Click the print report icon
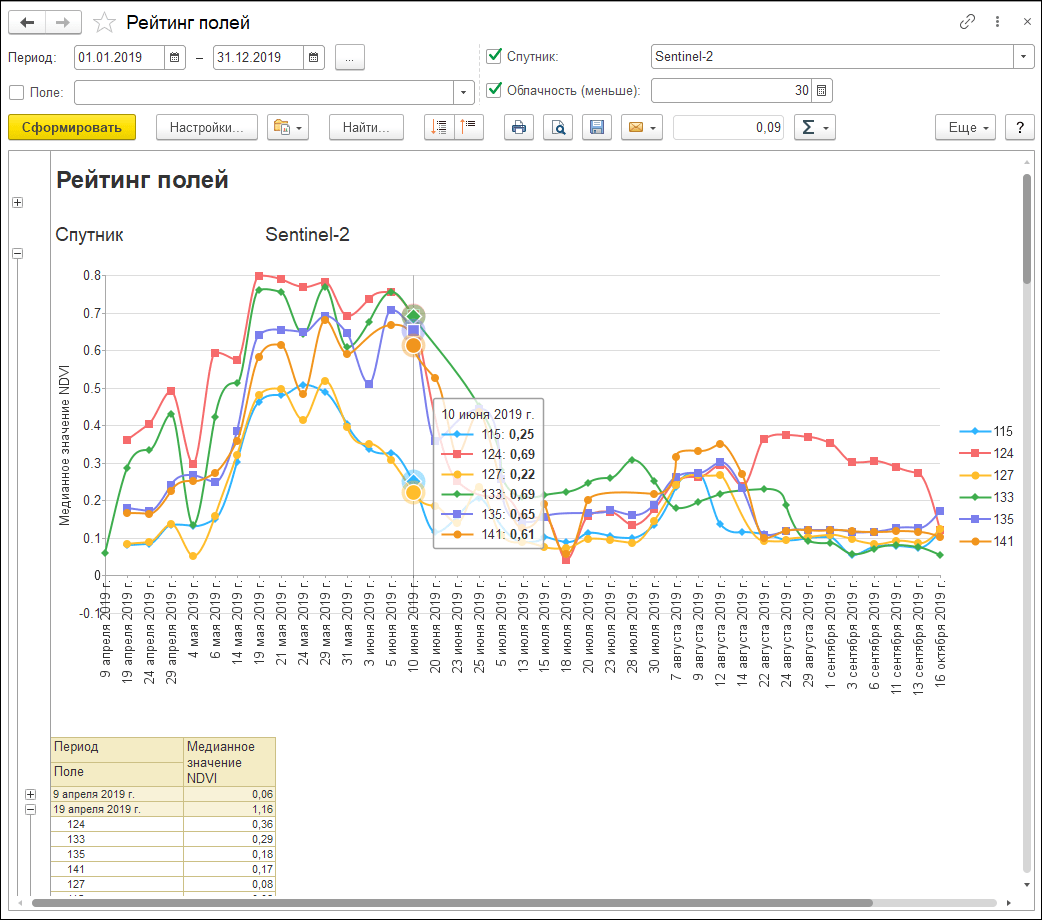The height and width of the screenshot is (920, 1042). pyautogui.click(x=519, y=128)
